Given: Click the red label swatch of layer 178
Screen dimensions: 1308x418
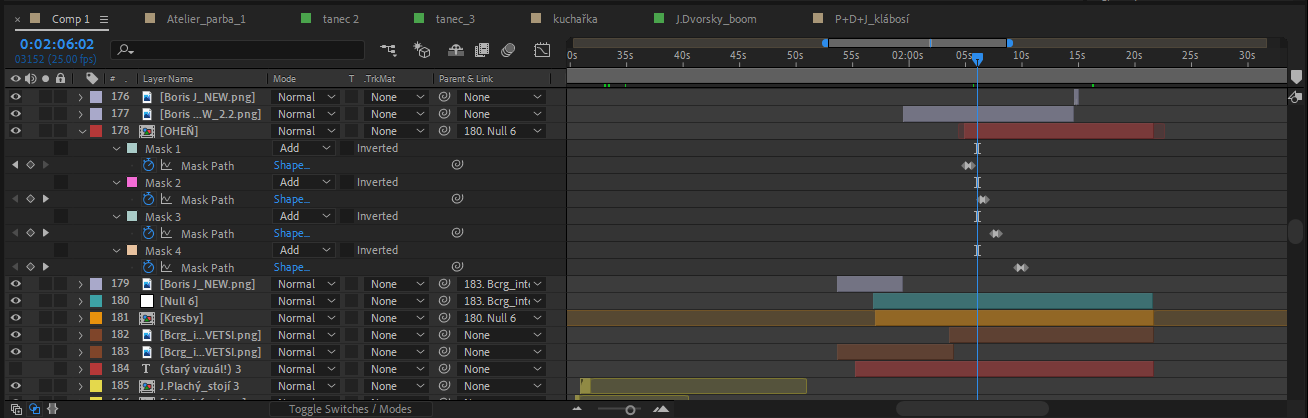Looking at the screenshot, I should pyautogui.click(x=96, y=131).
